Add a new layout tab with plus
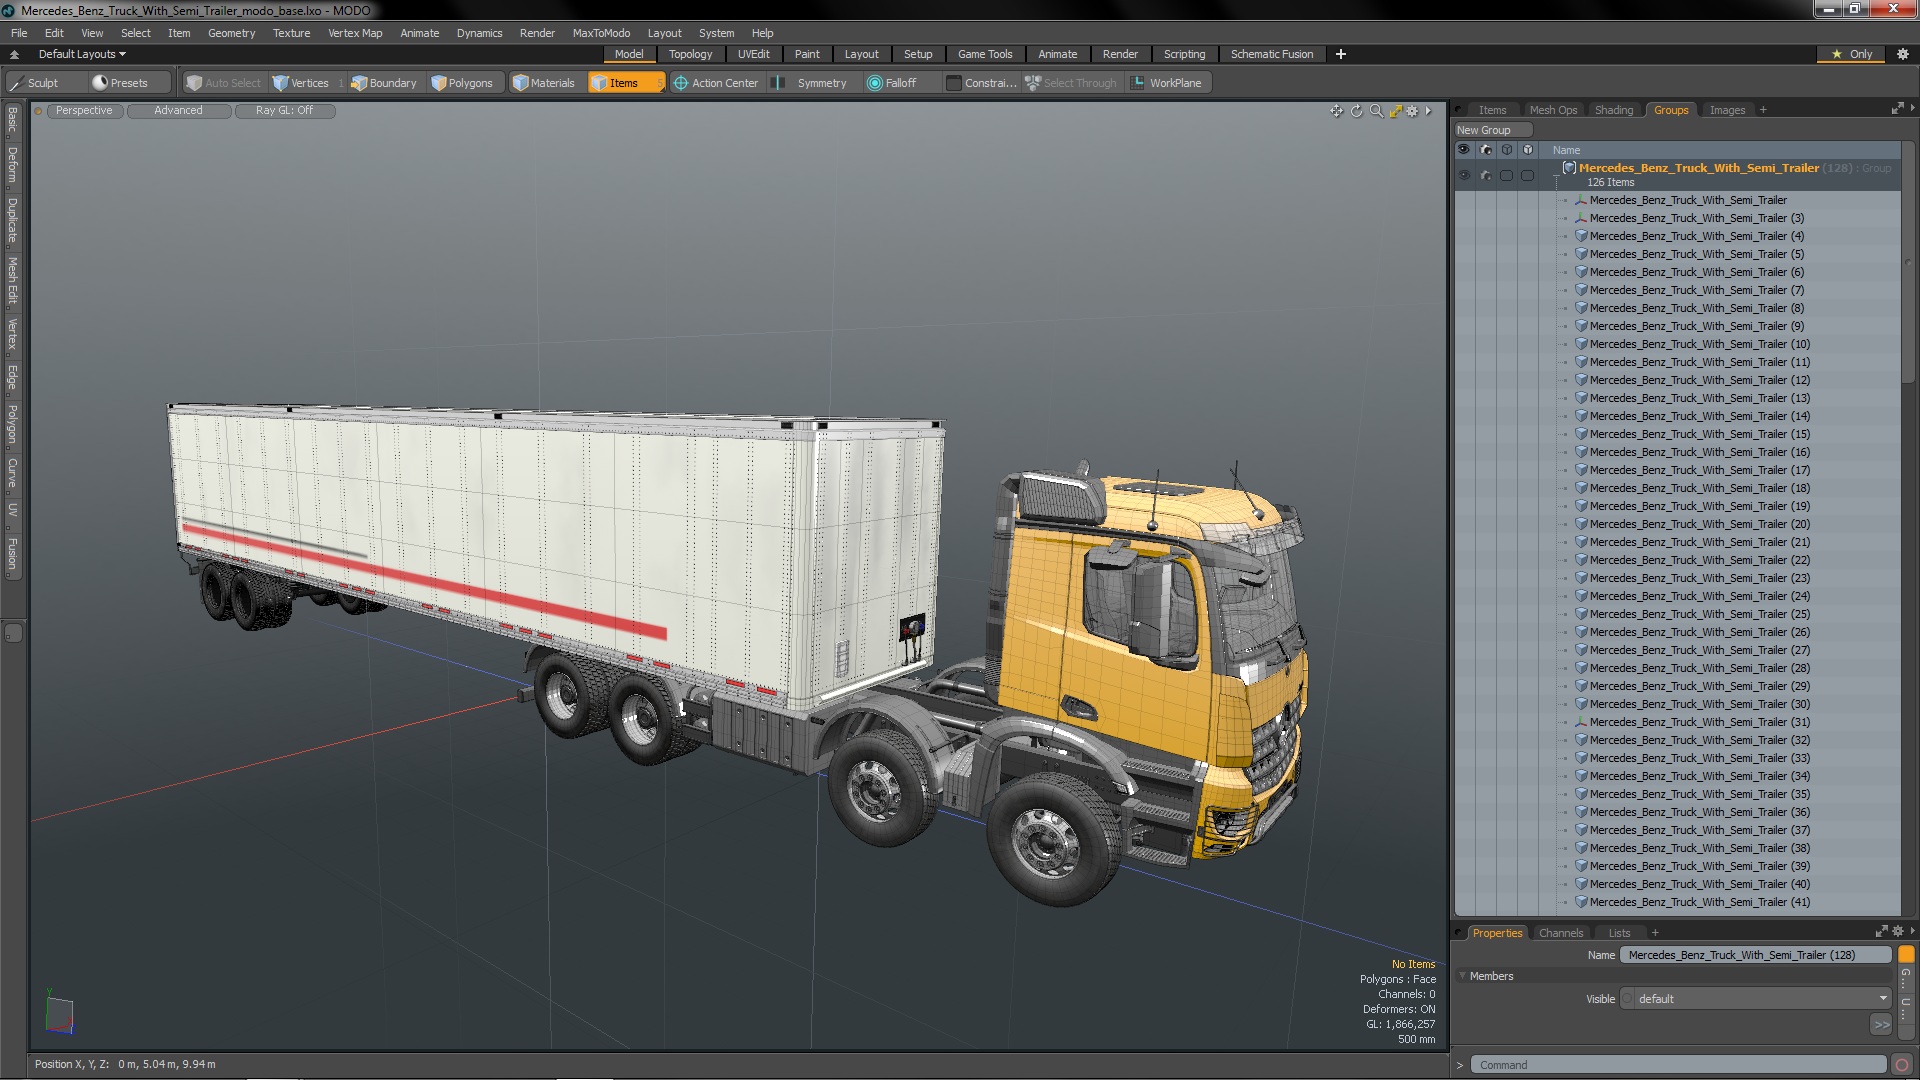 coord(1340,54)
